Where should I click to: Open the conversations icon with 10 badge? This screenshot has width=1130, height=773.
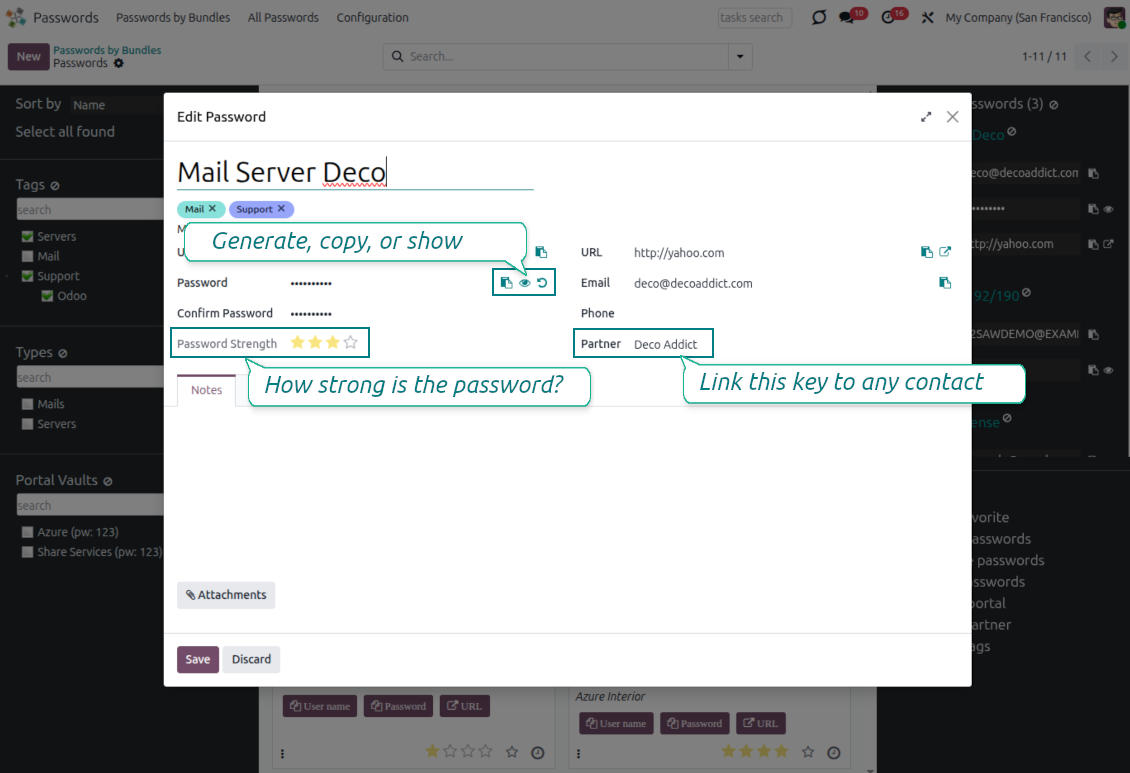pos(847,17)
